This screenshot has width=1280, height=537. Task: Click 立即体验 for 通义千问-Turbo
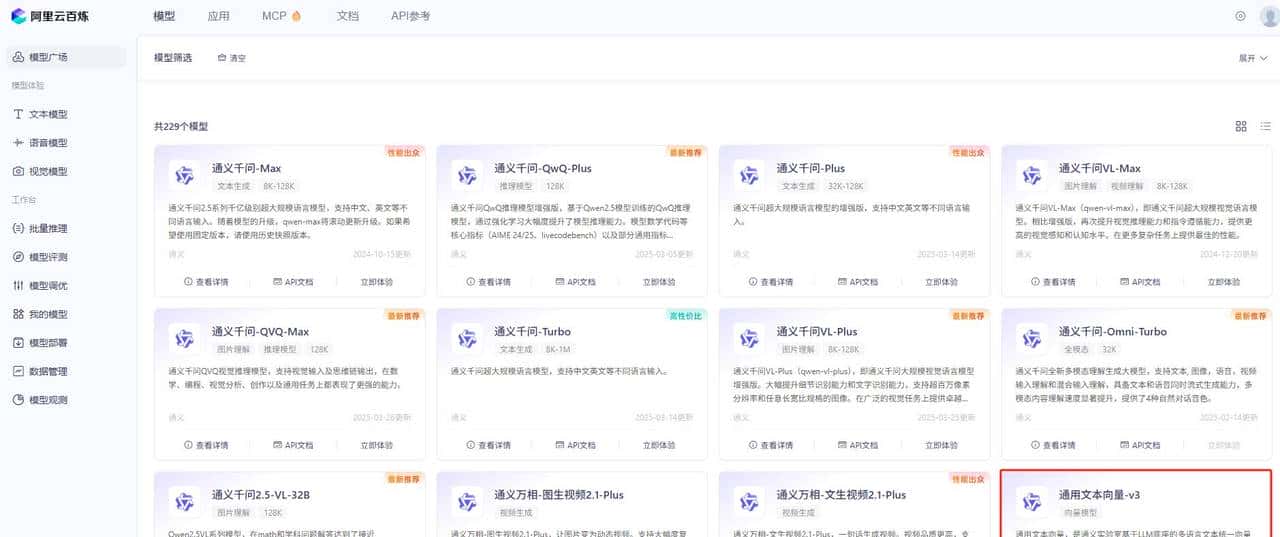coord(659,445)
